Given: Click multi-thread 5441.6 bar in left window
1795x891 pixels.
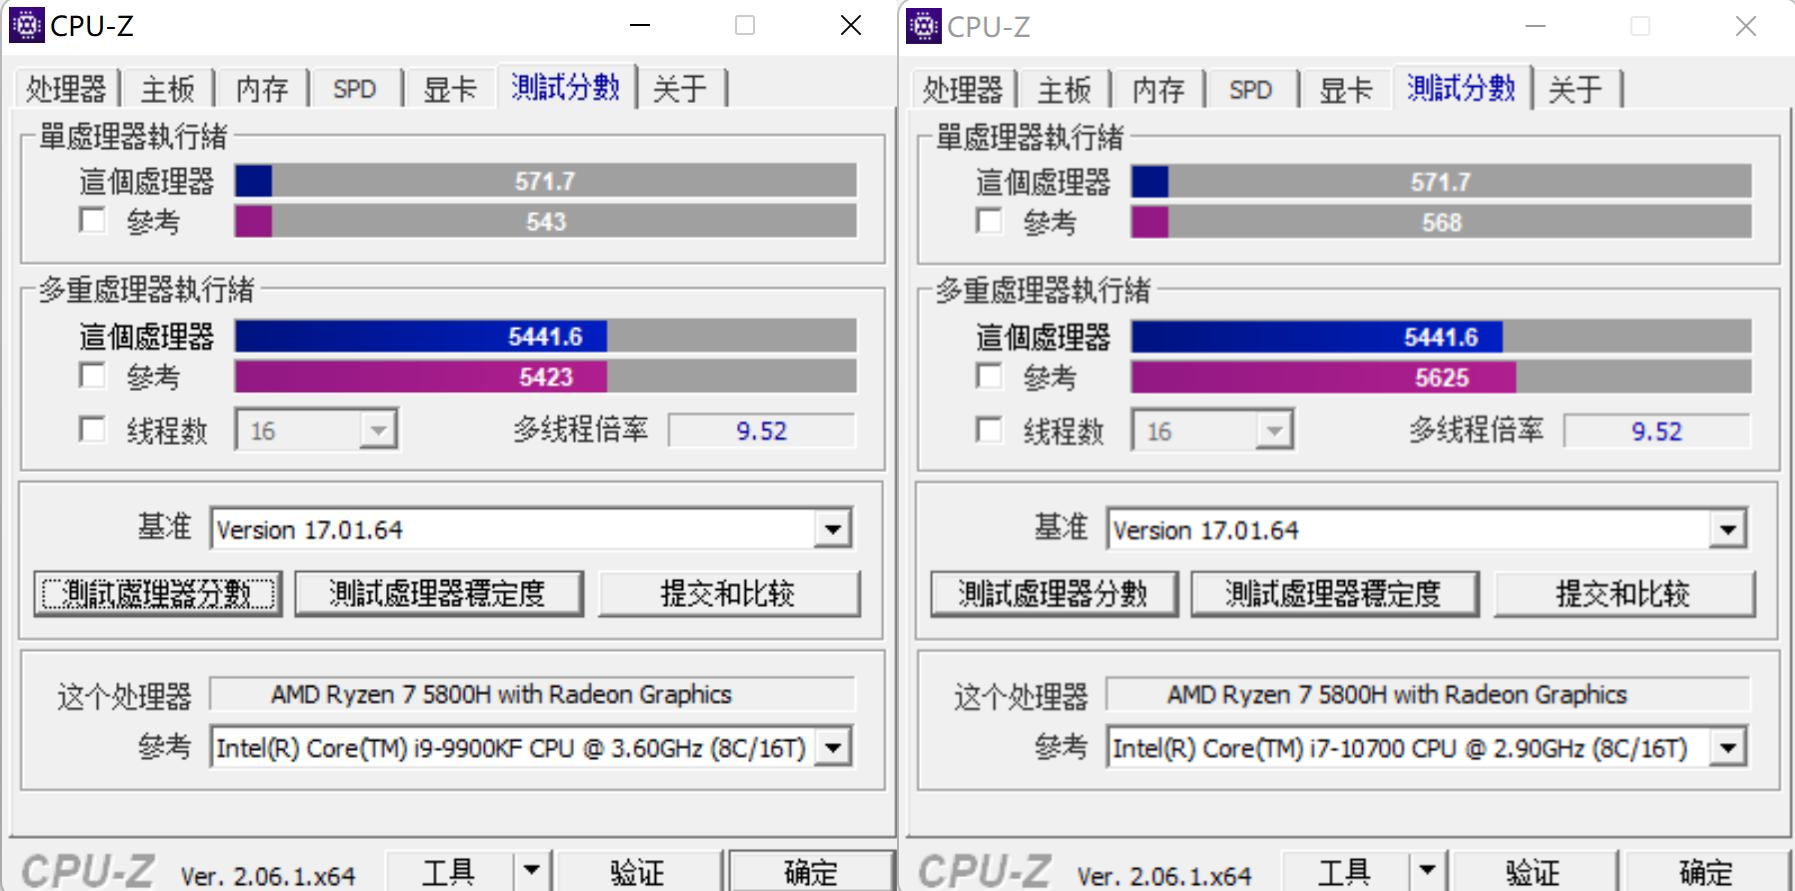Looking at the screenshot, I should [x=546, y=336].
